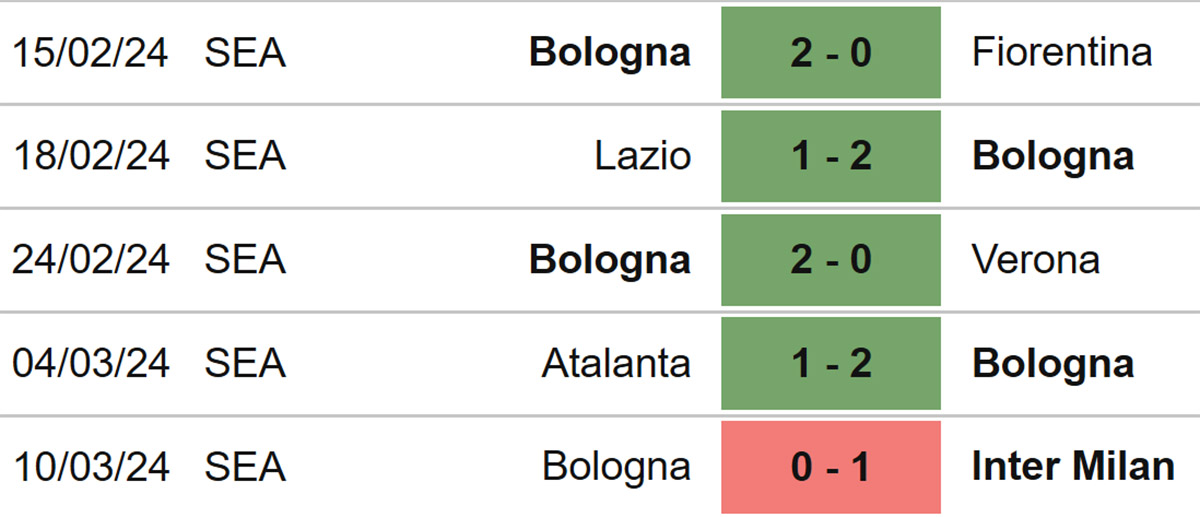This screenshot has width=1200, height=517.
Task: Select the date 18/02/24
Action: coord(92,156)
